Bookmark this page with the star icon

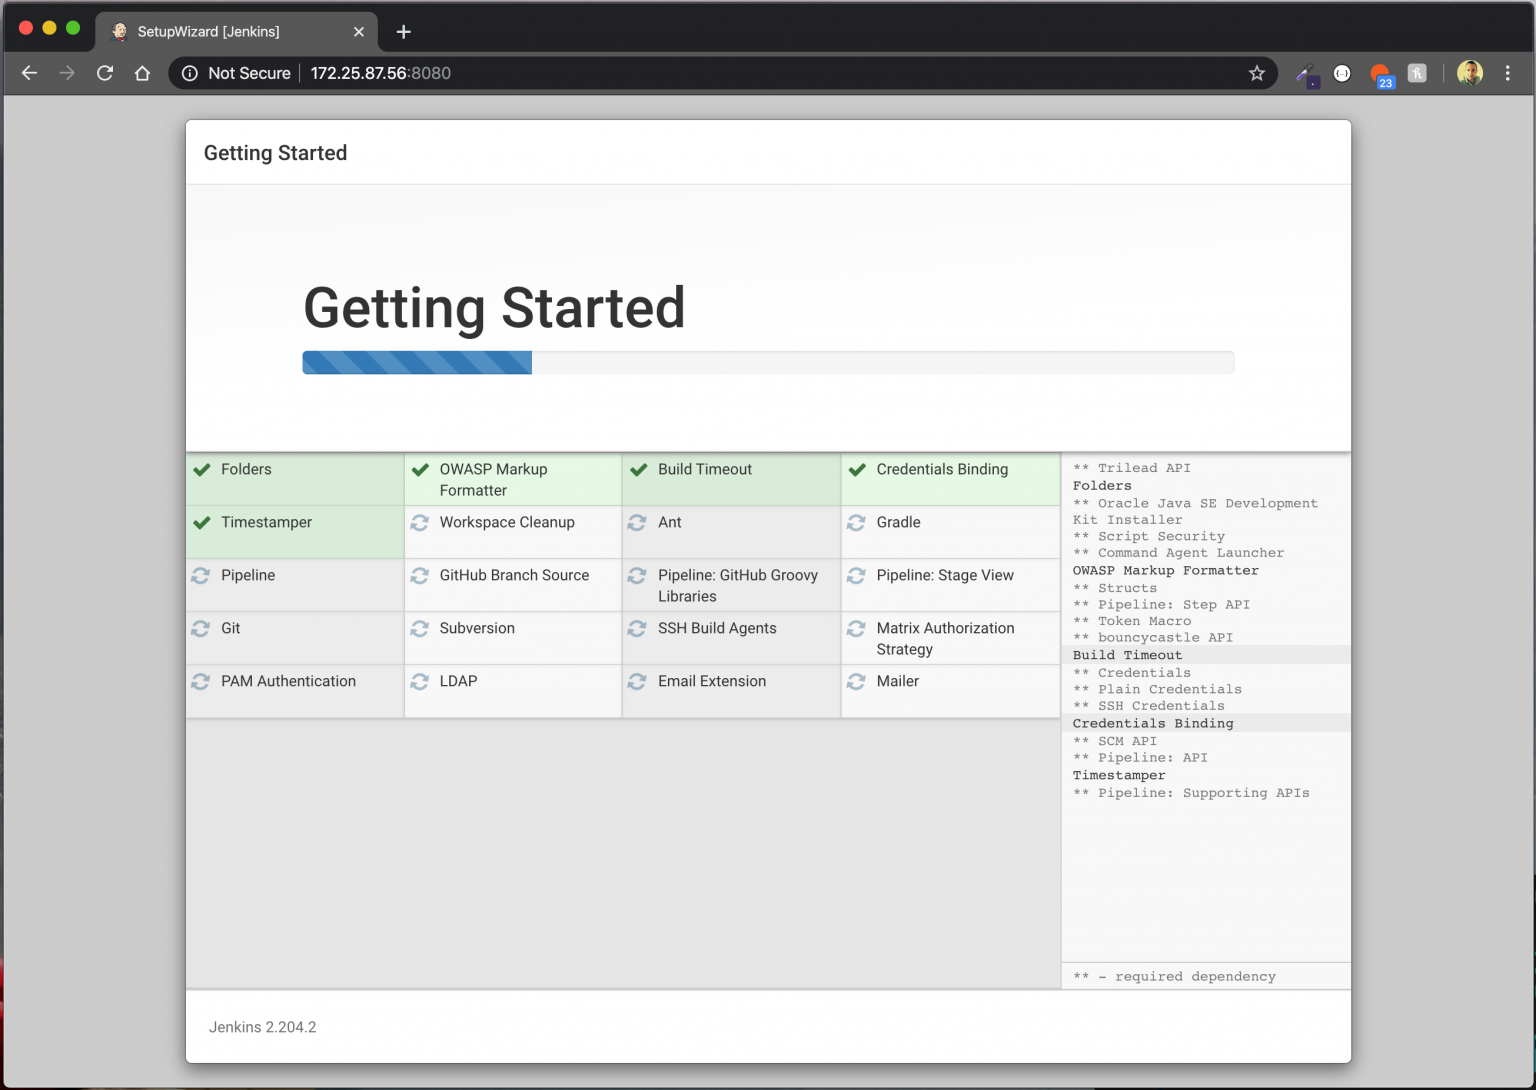(1257, 73)
